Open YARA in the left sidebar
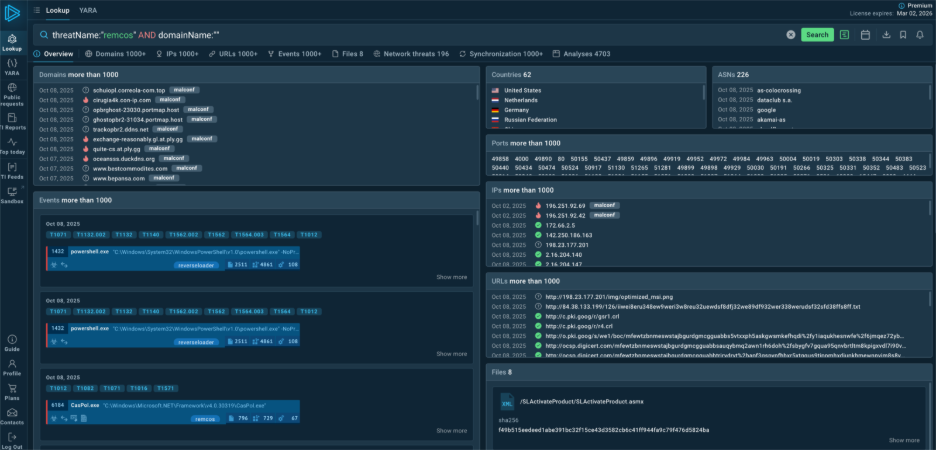936x450 pixels. point(12,66)
